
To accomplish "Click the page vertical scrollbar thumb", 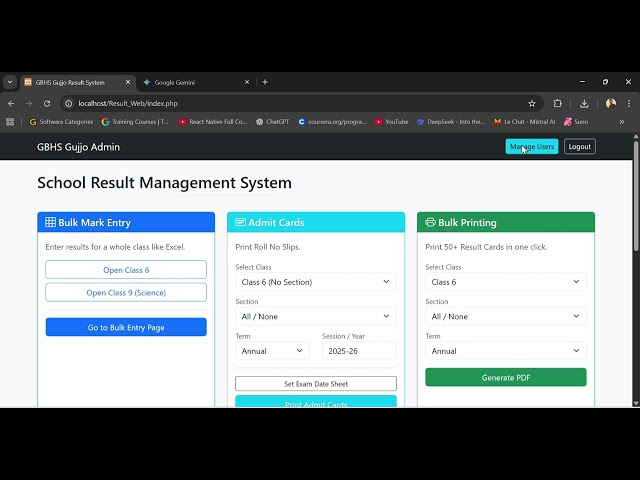I will 636,196.
